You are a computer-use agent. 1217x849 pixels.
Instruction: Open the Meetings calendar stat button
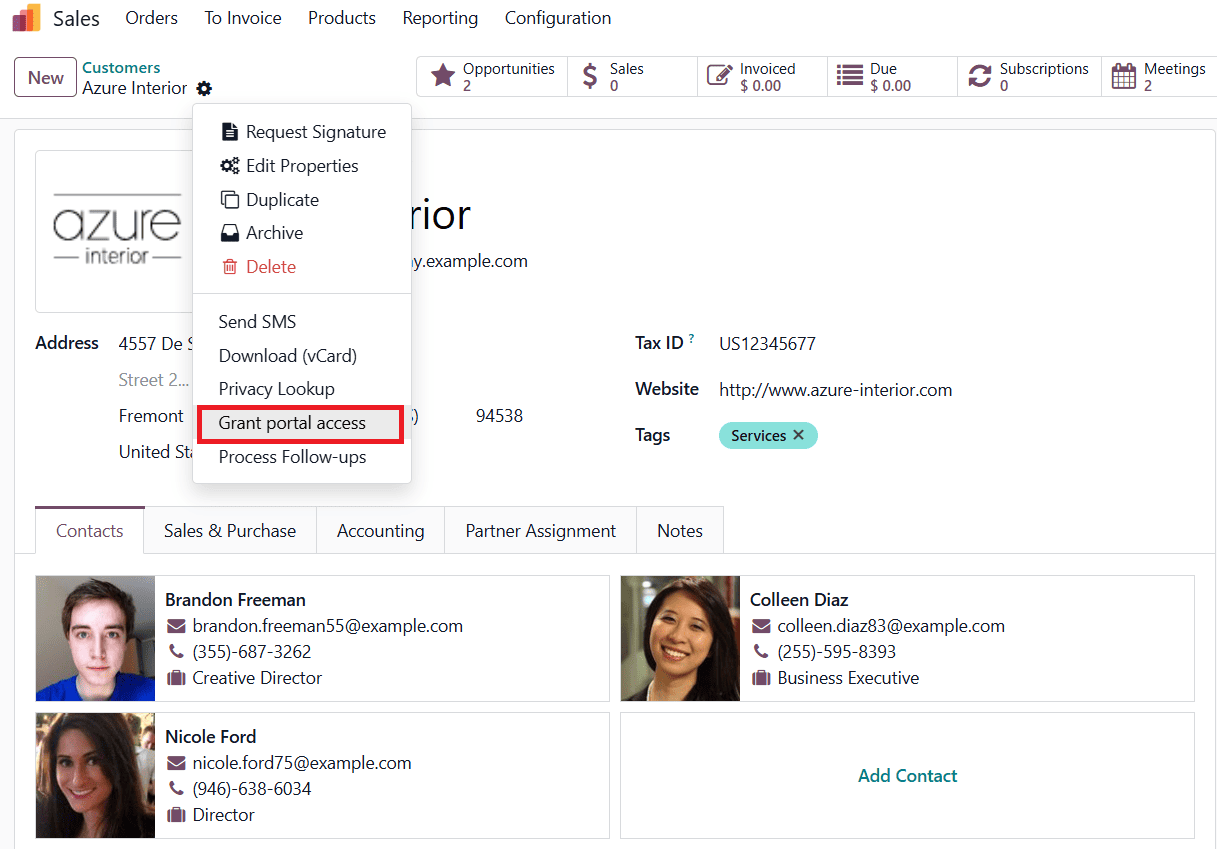[x=1160, y=77]
